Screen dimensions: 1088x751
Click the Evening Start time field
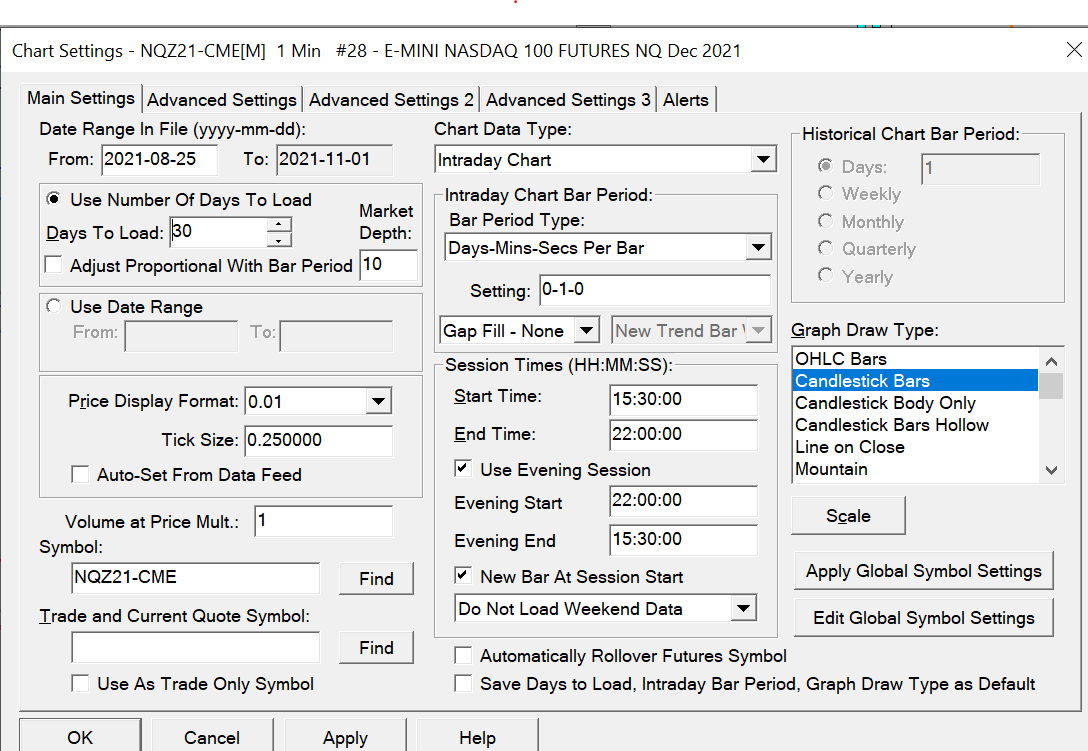tap(683, 501)
